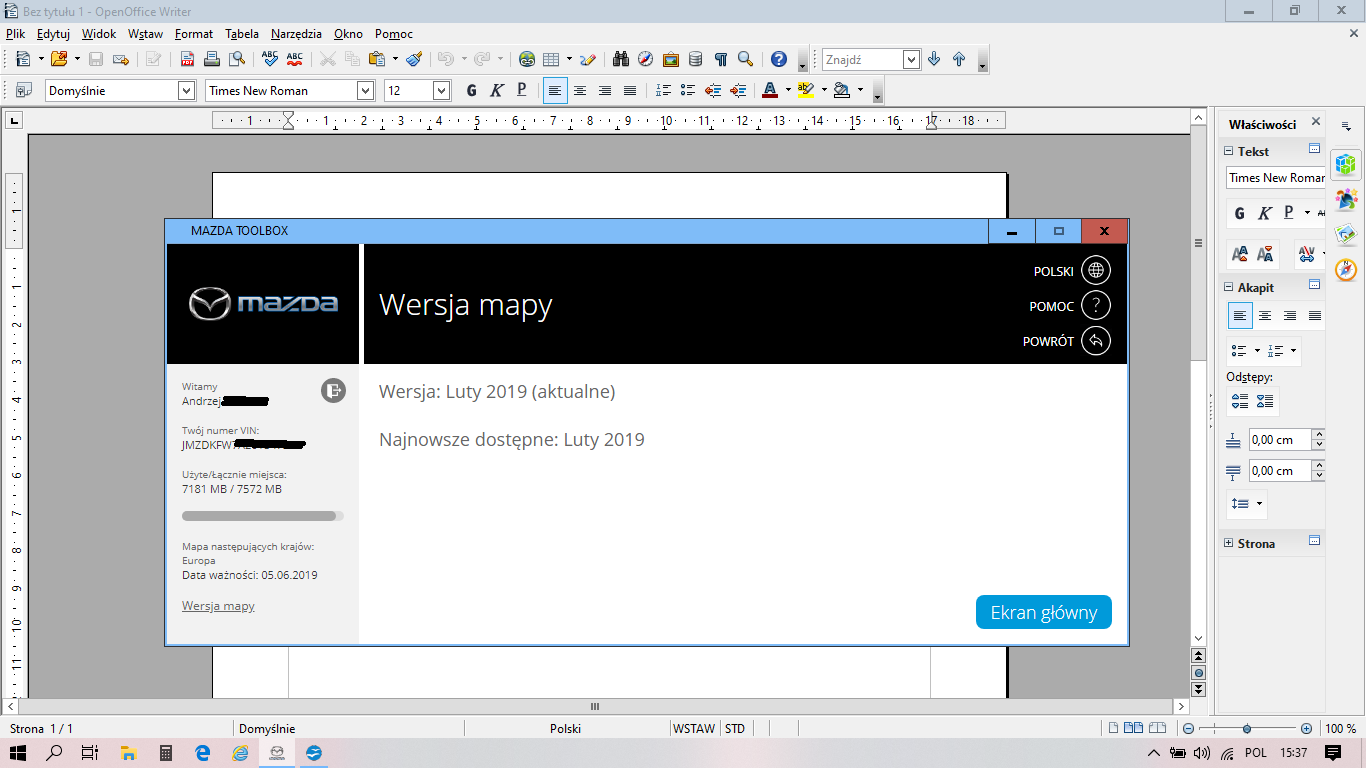
Task: Toggle italic (K) in formatting toolbar
Action: (x=496, y=91)
